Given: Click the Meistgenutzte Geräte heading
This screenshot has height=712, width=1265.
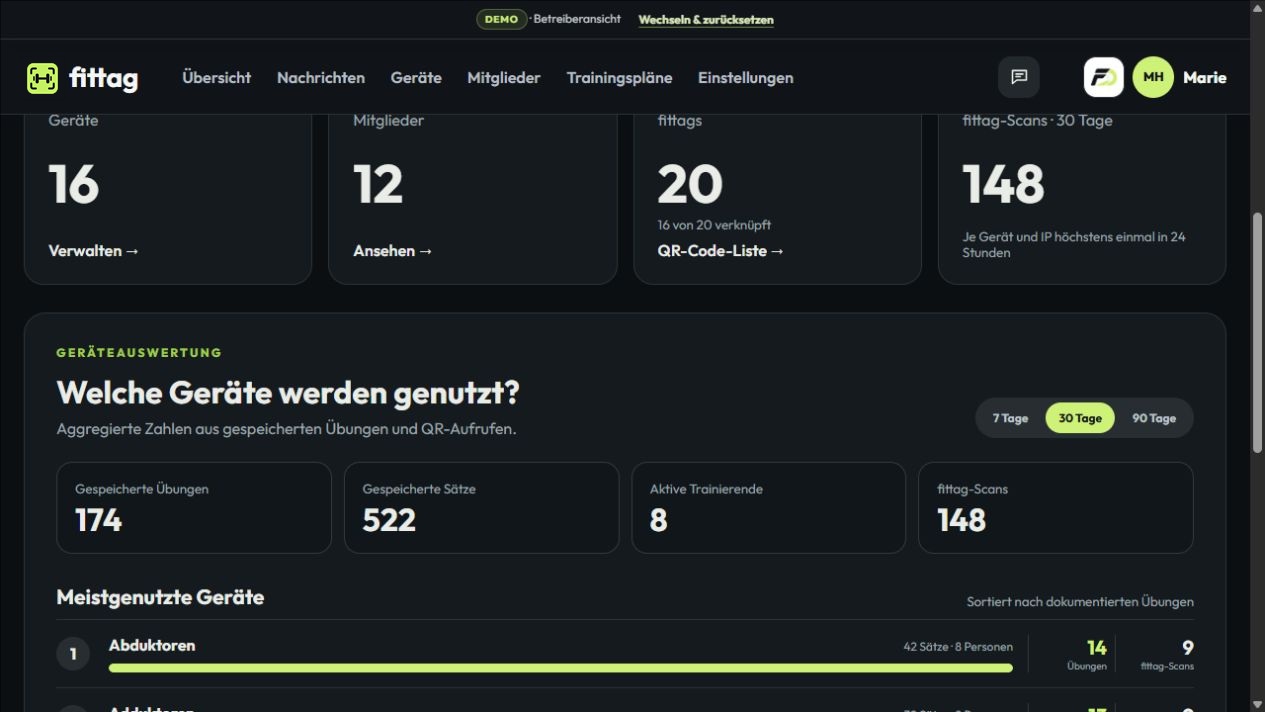Looking at the screenshot, I should 160,598.
